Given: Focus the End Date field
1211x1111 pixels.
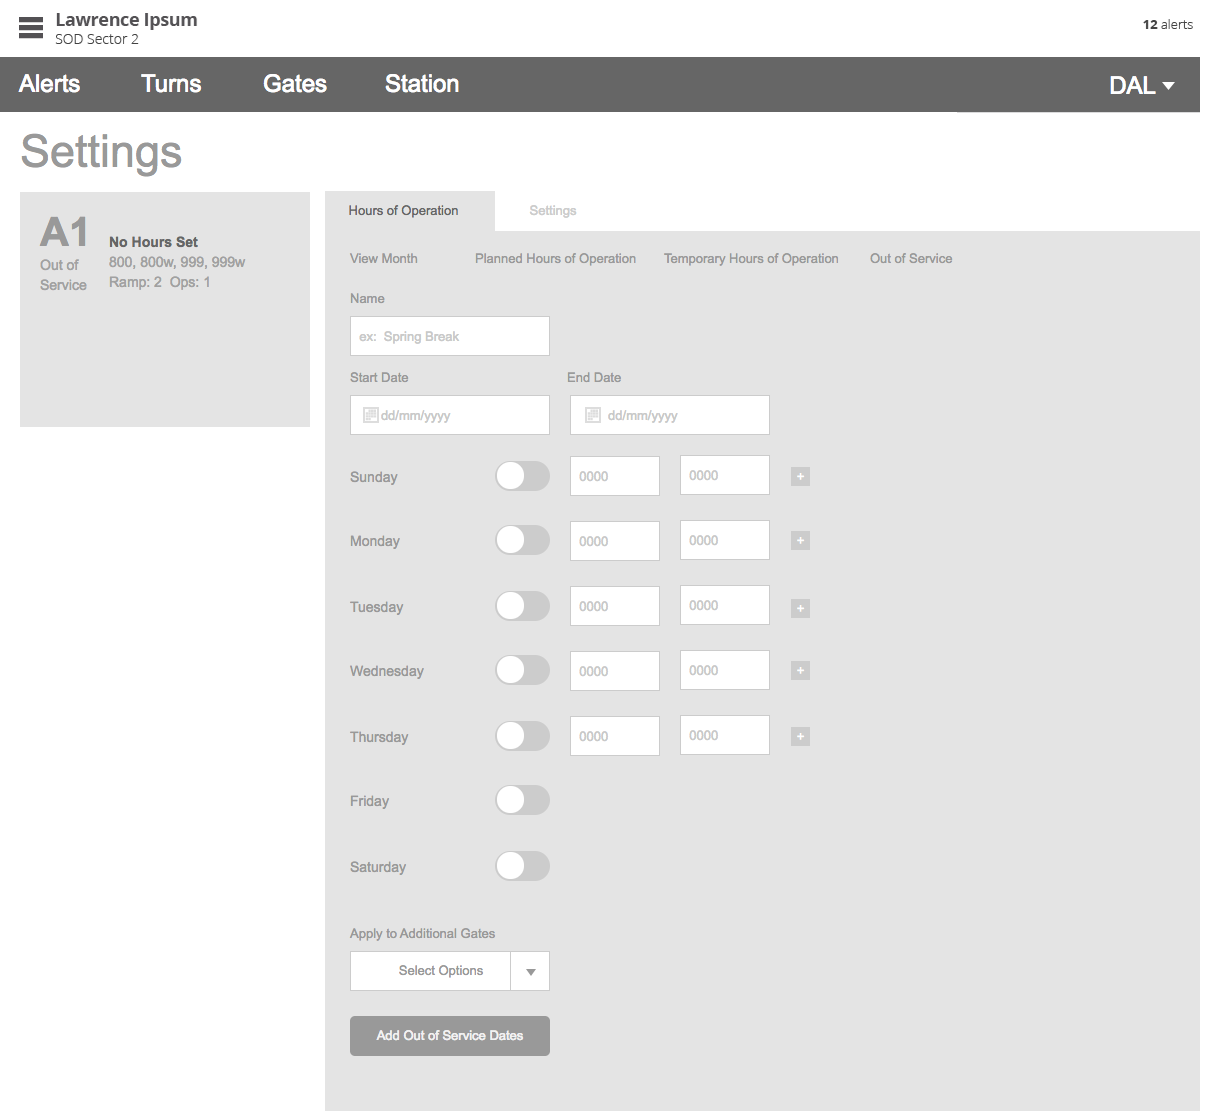Looking at the screenshot, I should 670,415.
